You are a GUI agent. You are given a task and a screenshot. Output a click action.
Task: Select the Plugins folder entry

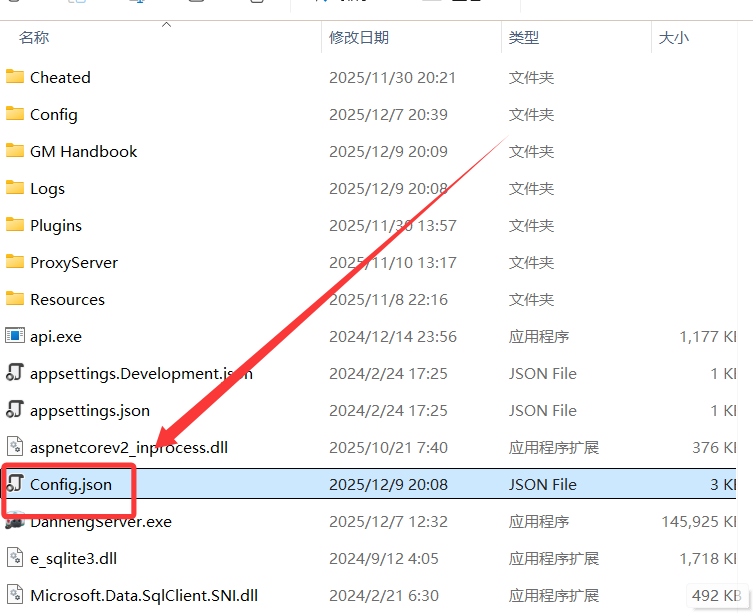point(56,225)
